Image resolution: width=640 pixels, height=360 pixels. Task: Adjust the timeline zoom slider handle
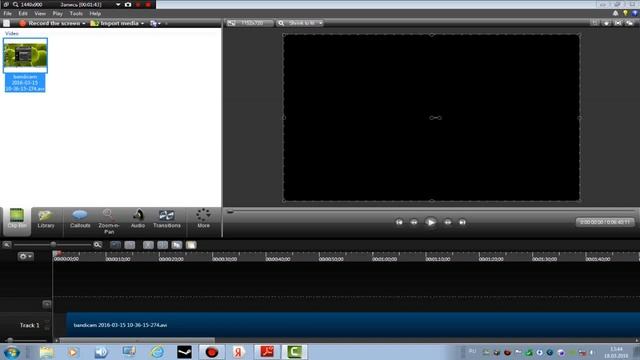[x=53, y=244]
